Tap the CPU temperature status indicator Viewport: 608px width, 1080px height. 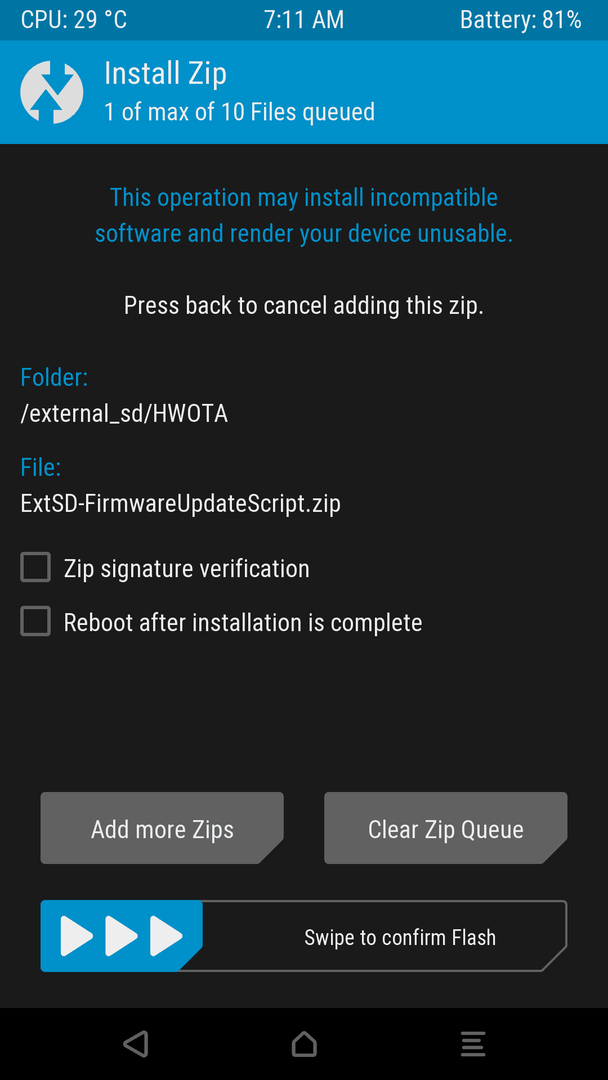pyautogui.click(x=74, y=19)
